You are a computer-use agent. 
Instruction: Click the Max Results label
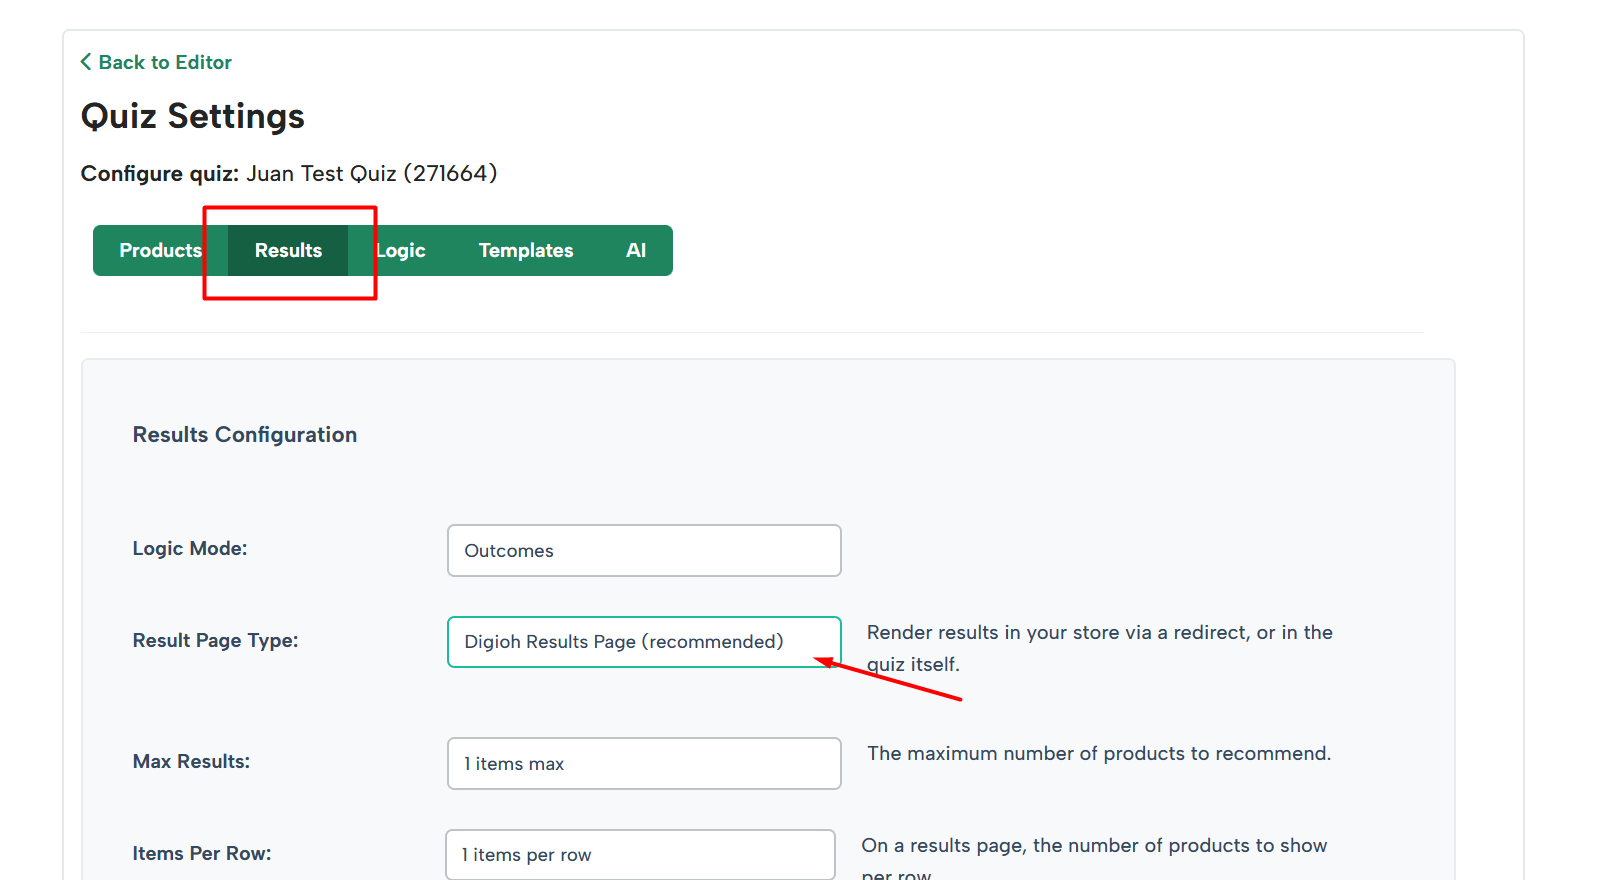click(191, 762)
